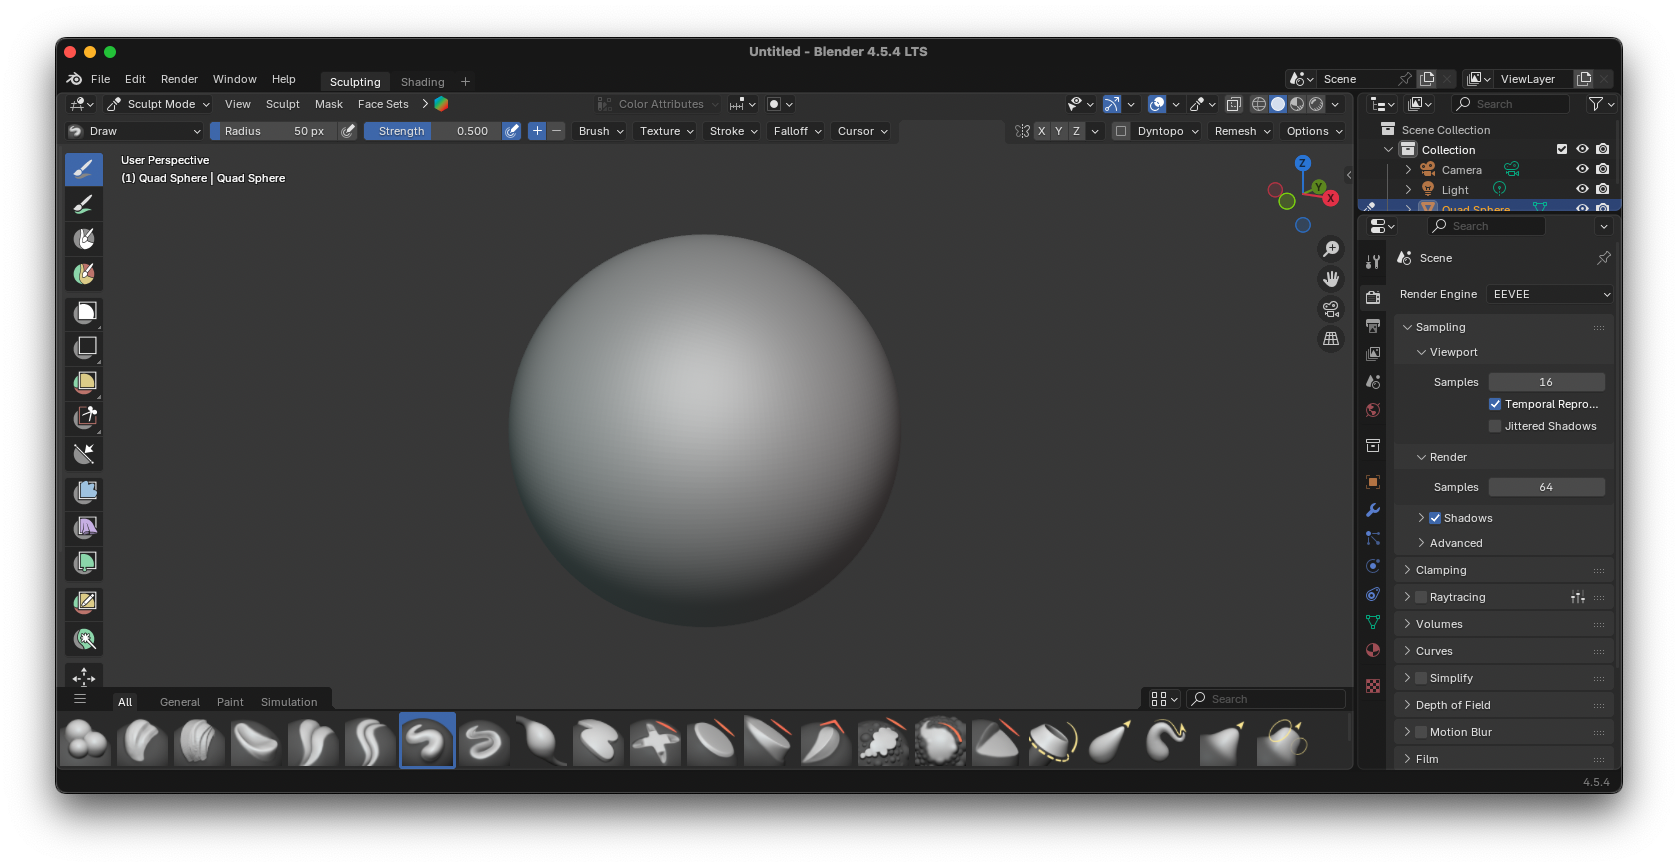Toggle camera view icon in viewport

click(x=1331, y=309)
